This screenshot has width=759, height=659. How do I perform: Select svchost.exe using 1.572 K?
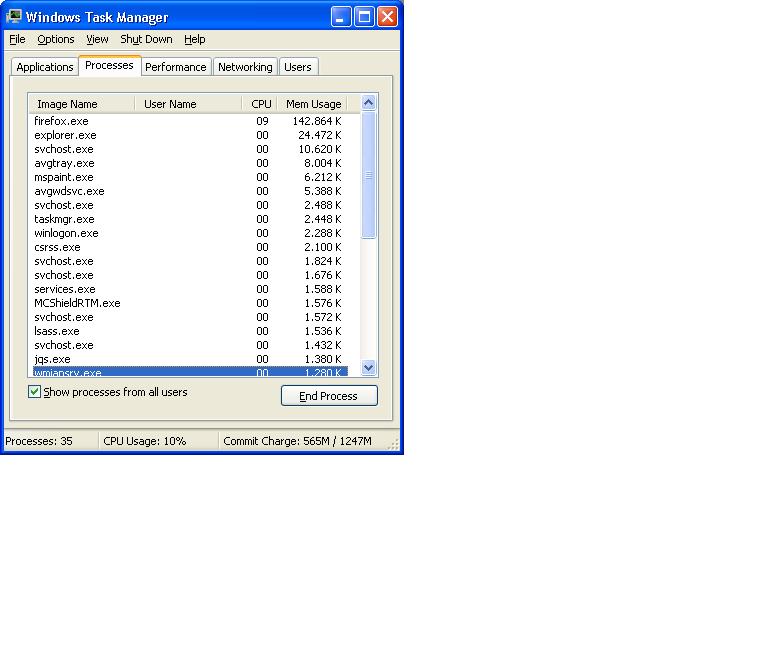tap(190, 318)
